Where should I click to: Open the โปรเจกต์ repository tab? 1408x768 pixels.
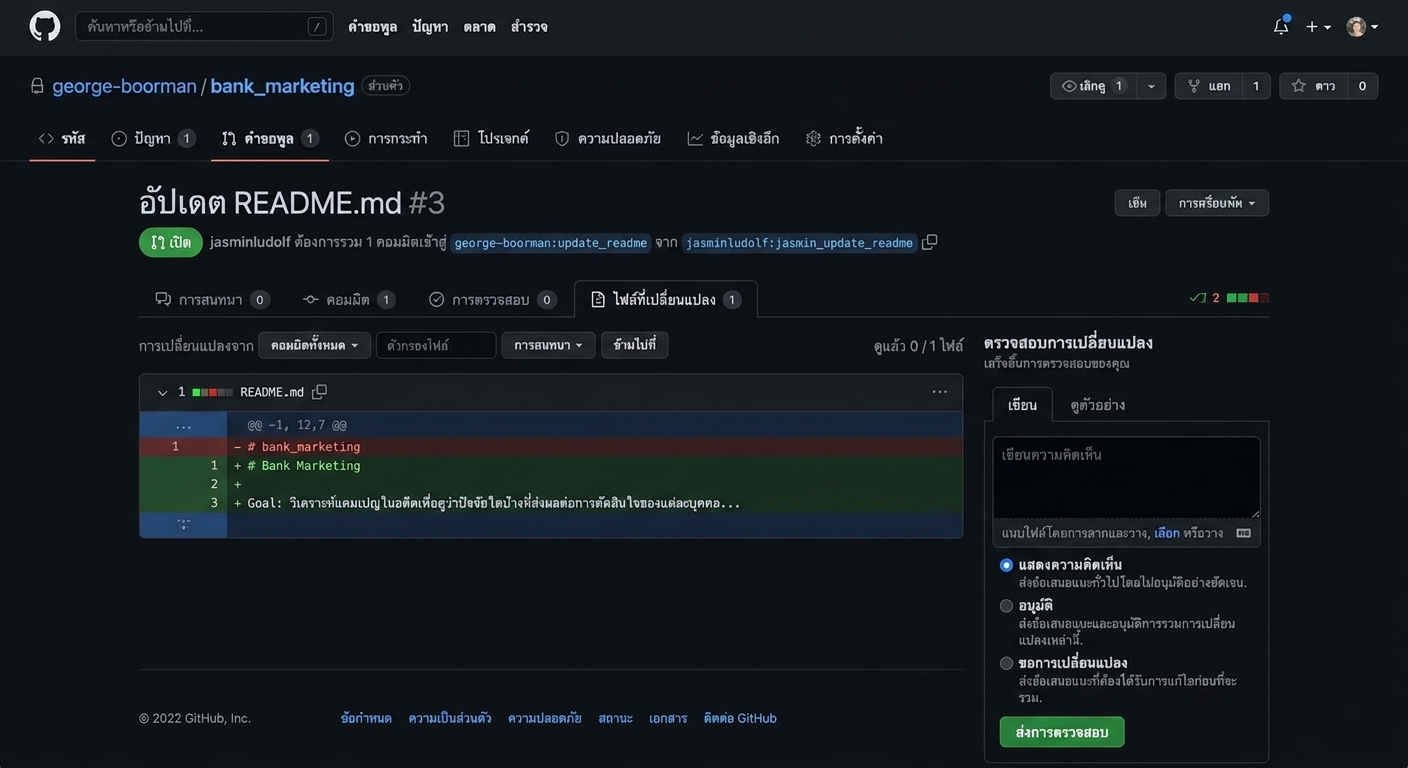pos(491,139)
